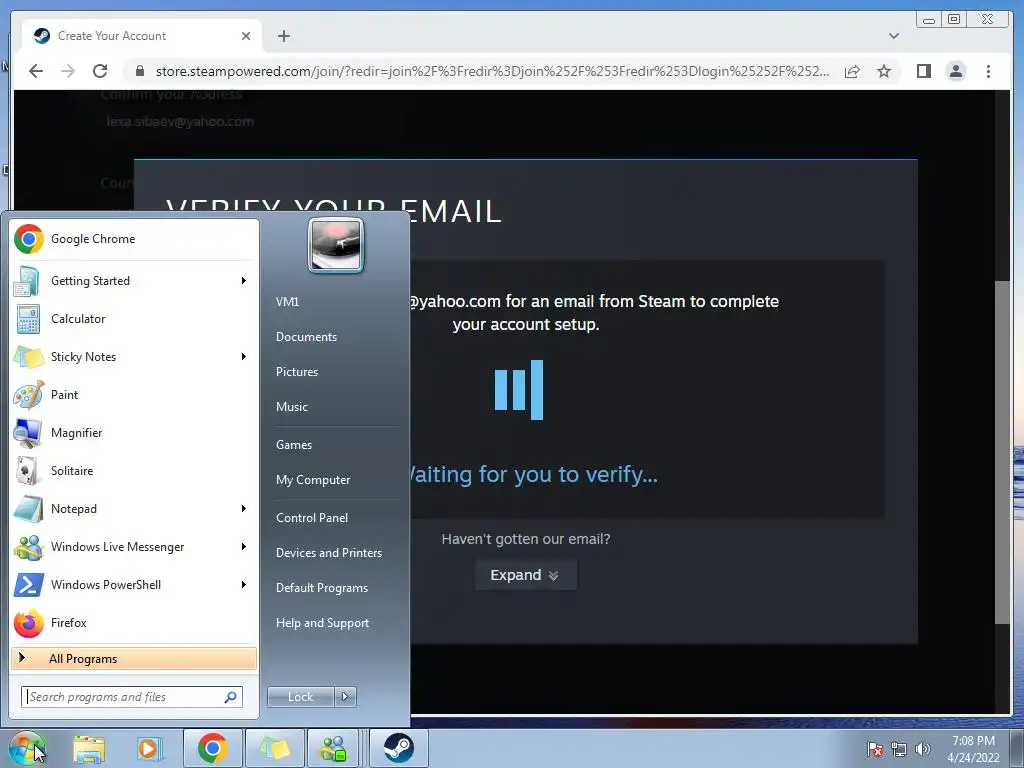Bookmark this tab with star icon

coord(884,71)
